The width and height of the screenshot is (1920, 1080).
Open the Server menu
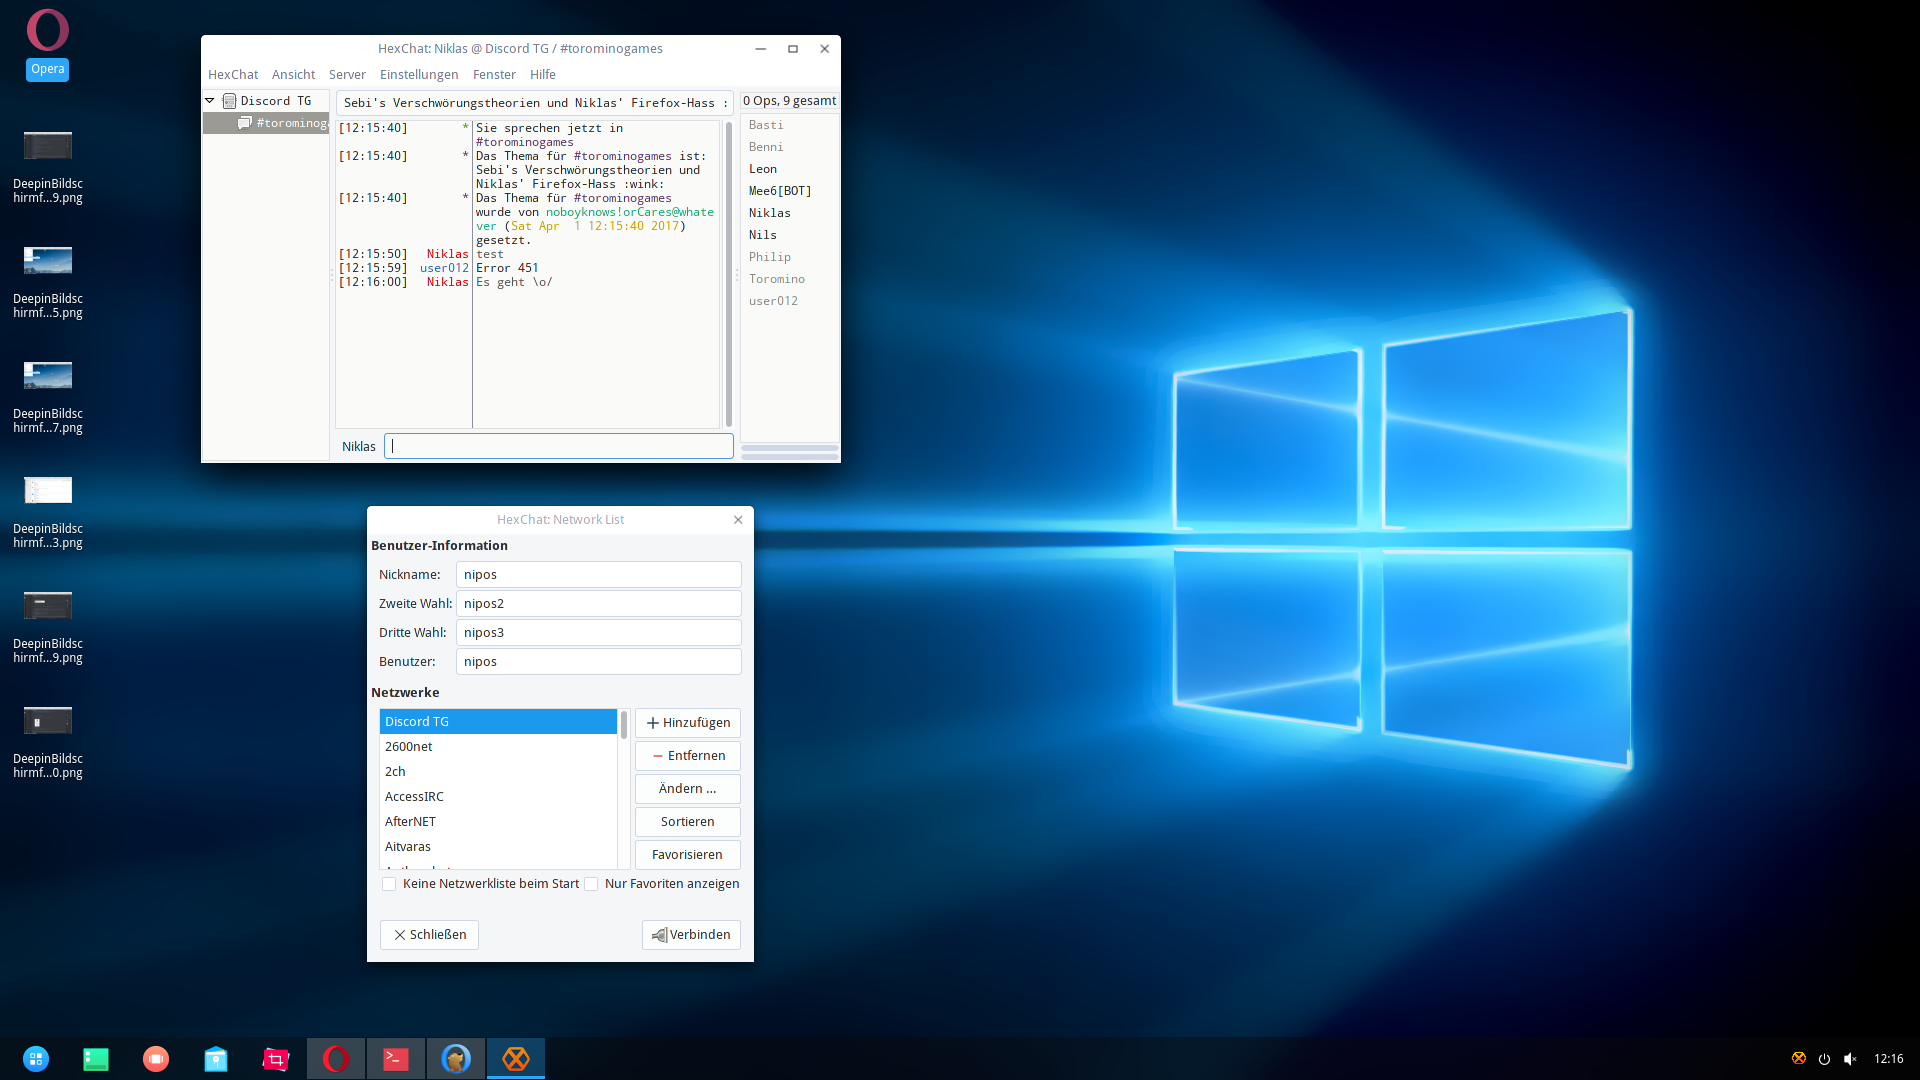(347, 75)
